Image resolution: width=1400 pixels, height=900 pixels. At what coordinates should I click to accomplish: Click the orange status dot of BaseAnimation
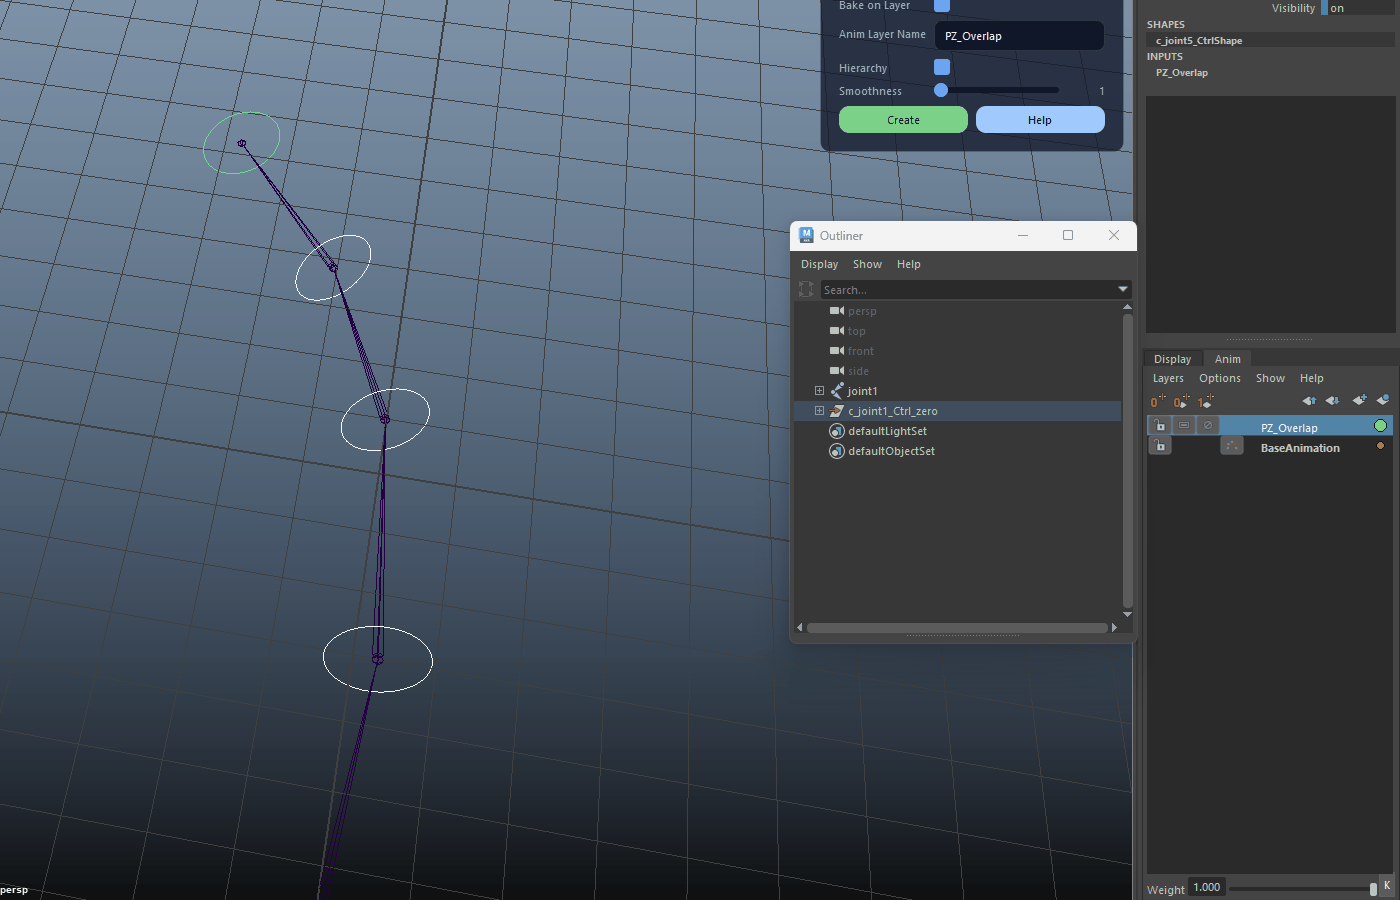1380,446
